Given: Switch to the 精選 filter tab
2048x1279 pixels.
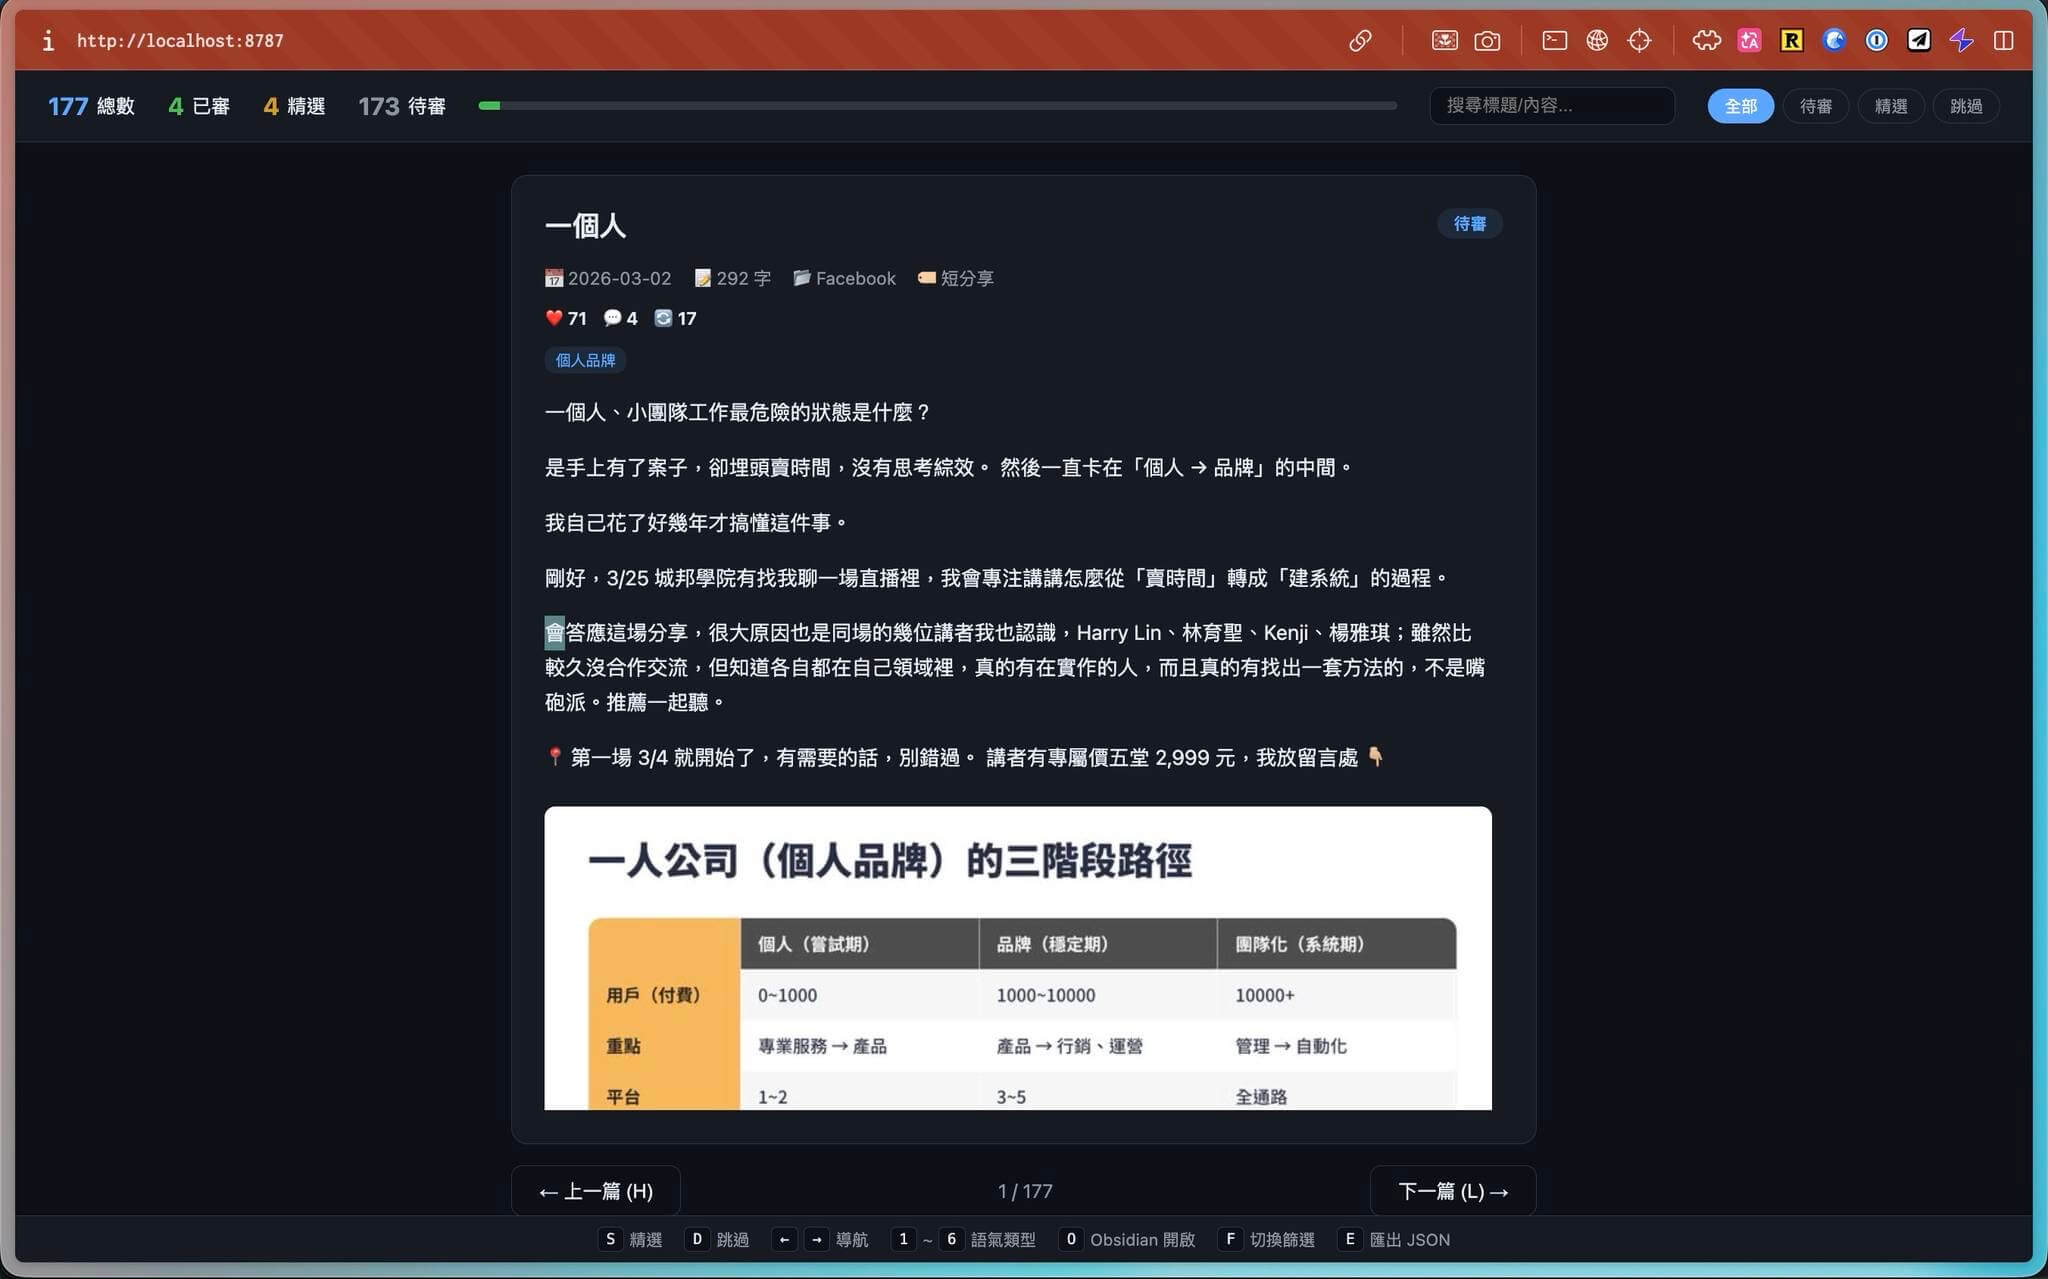Looking at the screenshot, I should point(1890,106).
